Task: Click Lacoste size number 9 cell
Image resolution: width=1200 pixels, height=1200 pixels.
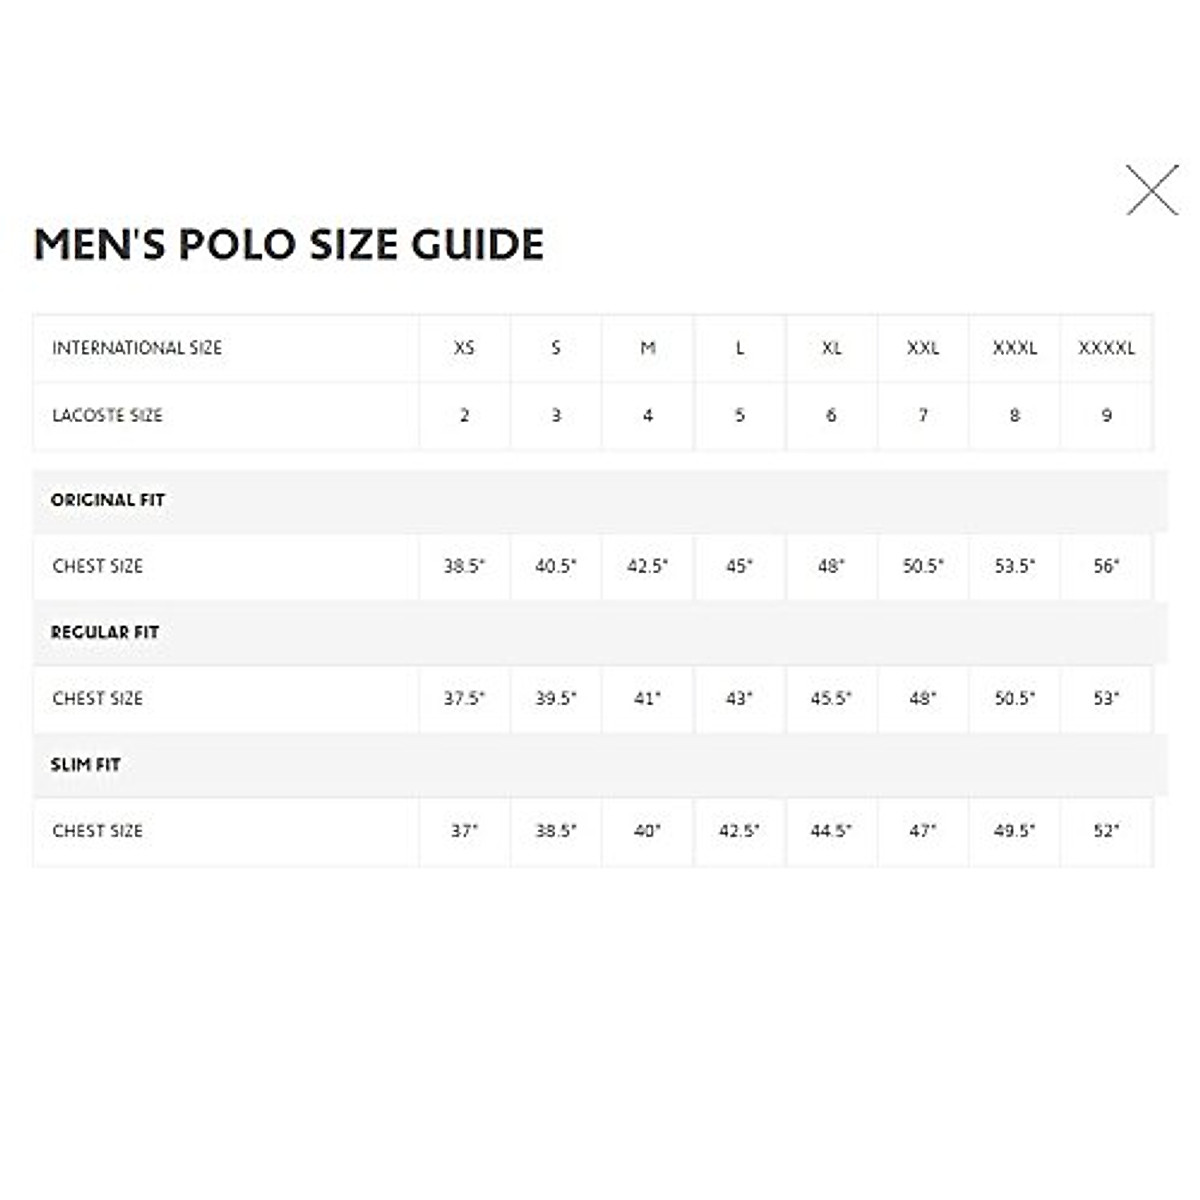Action: (1106, 415)
